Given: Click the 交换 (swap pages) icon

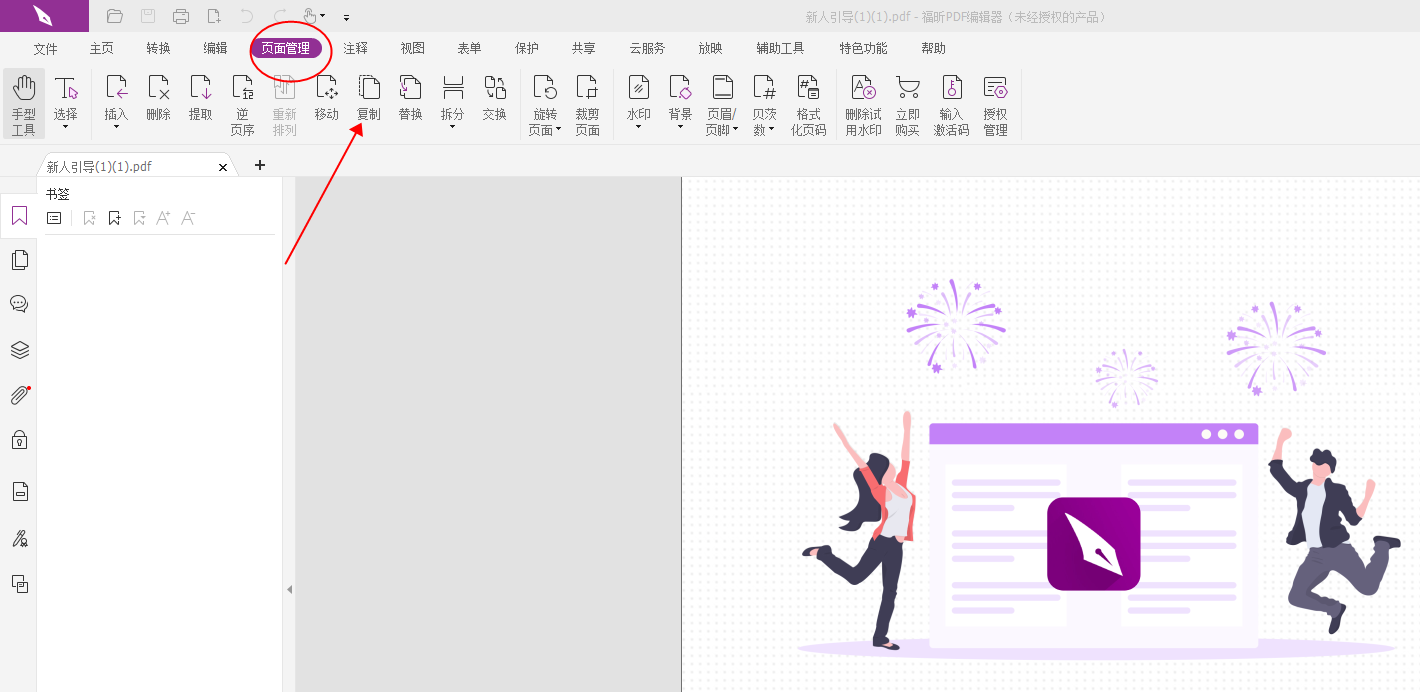Looking at the screenshot, I should [494, 98].
